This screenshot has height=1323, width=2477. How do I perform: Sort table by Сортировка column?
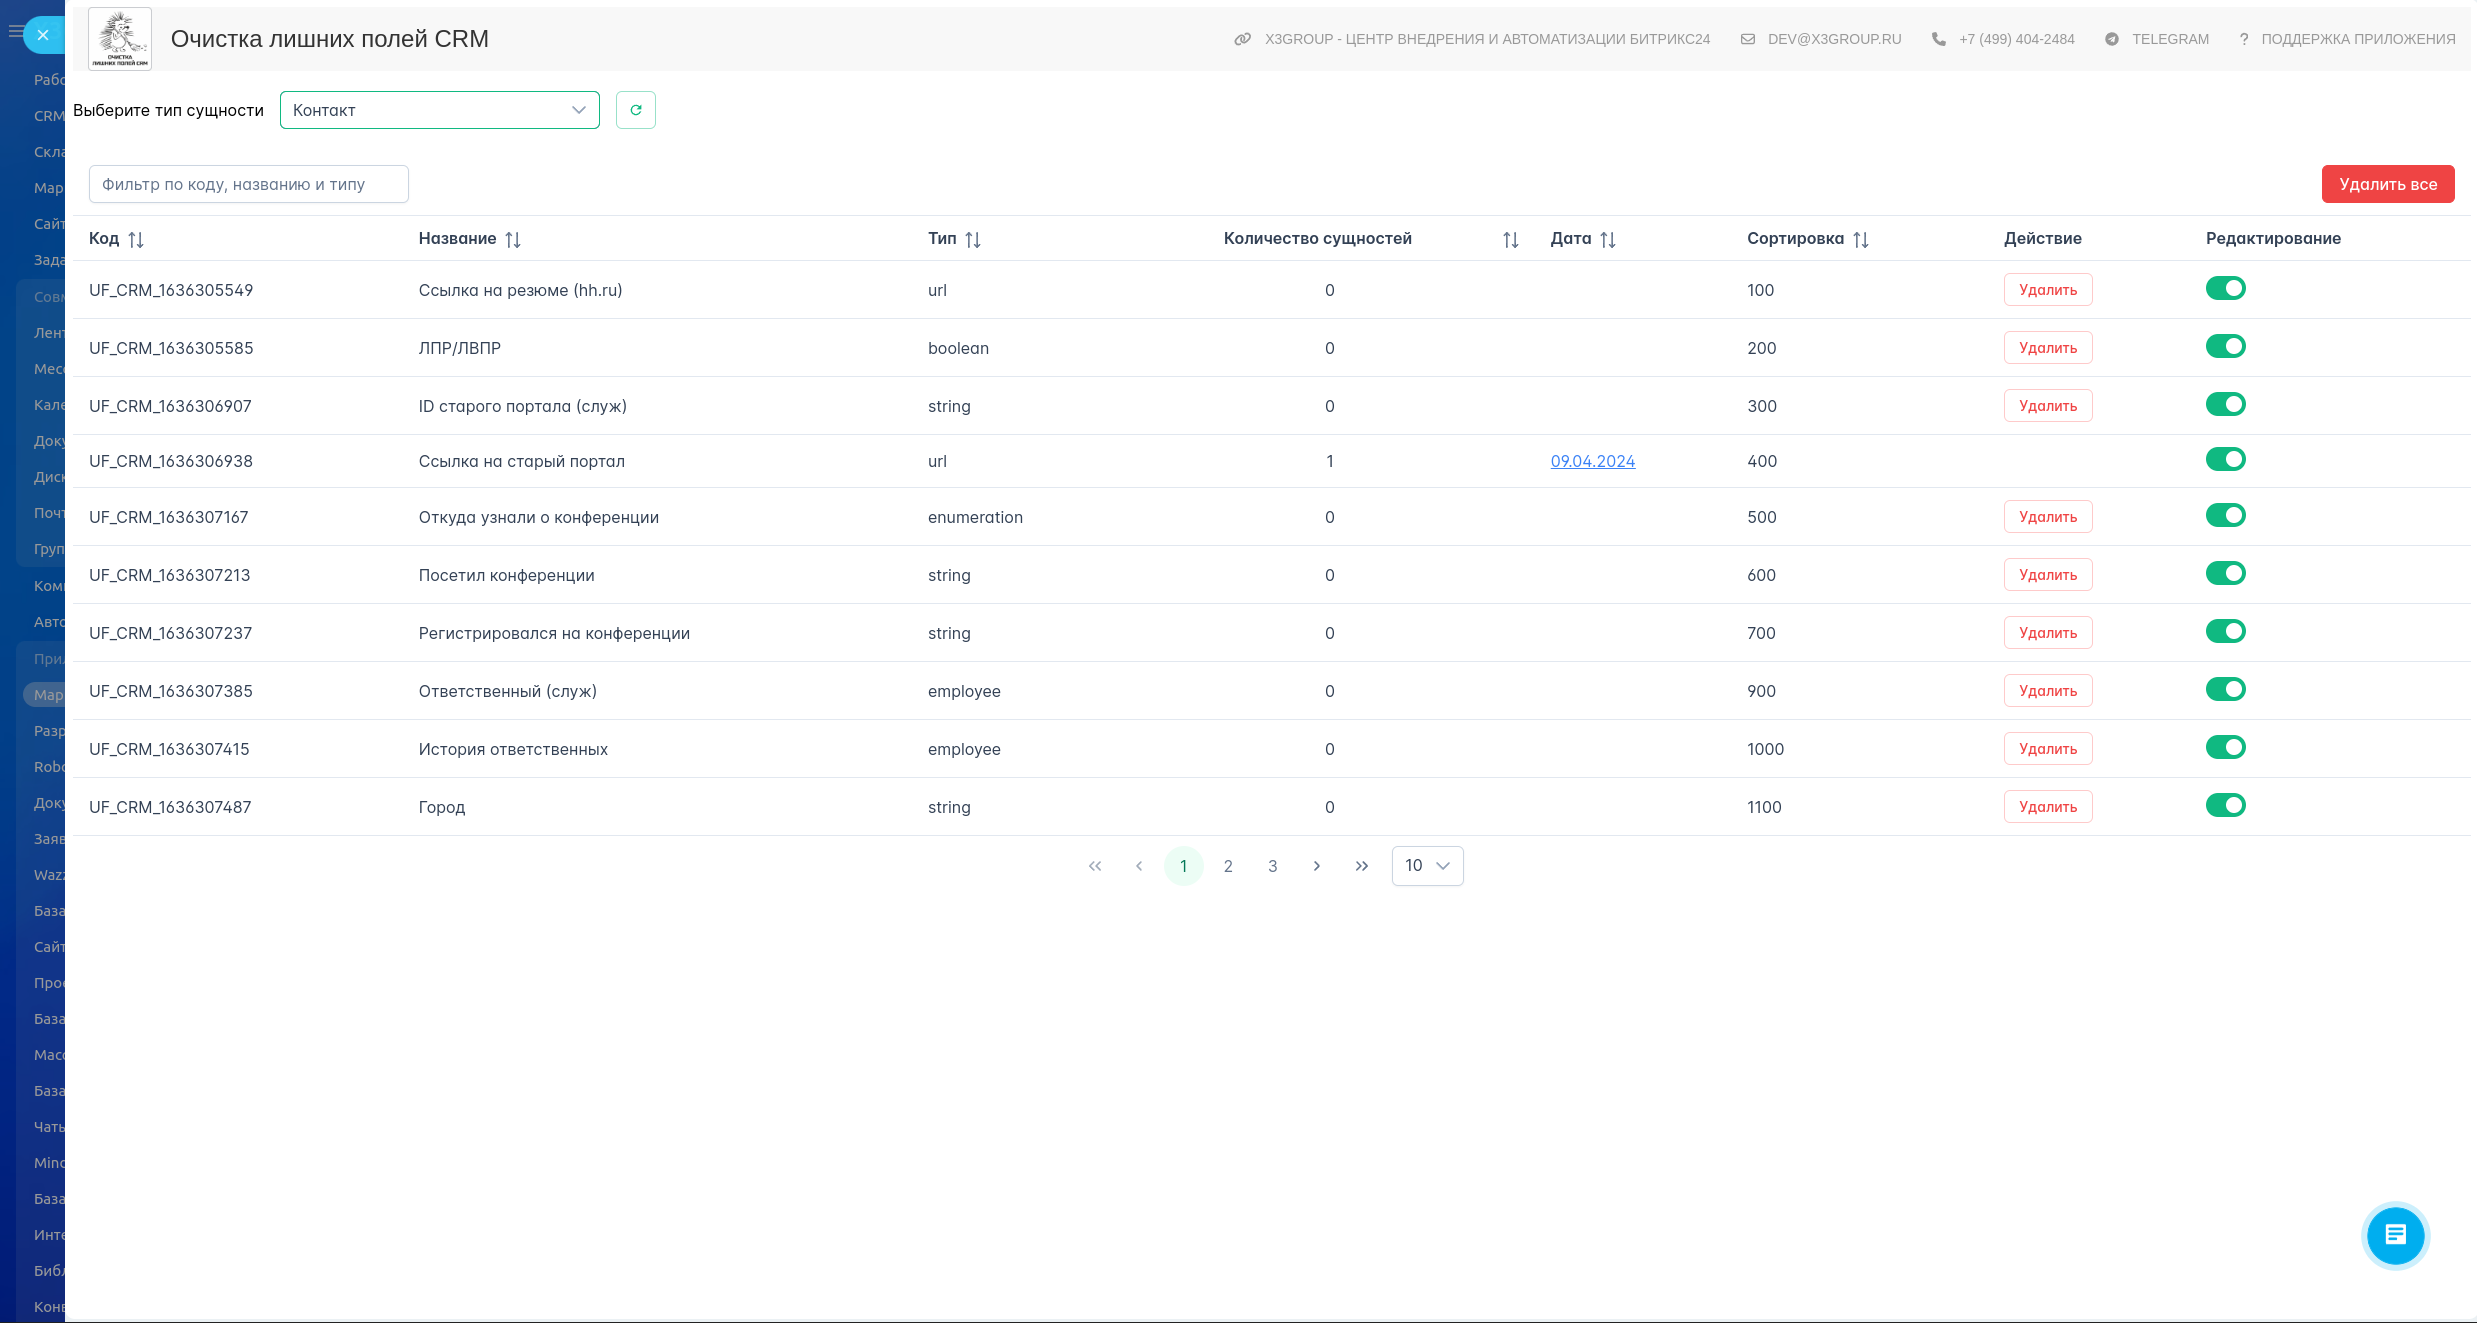click(1860, 239)
